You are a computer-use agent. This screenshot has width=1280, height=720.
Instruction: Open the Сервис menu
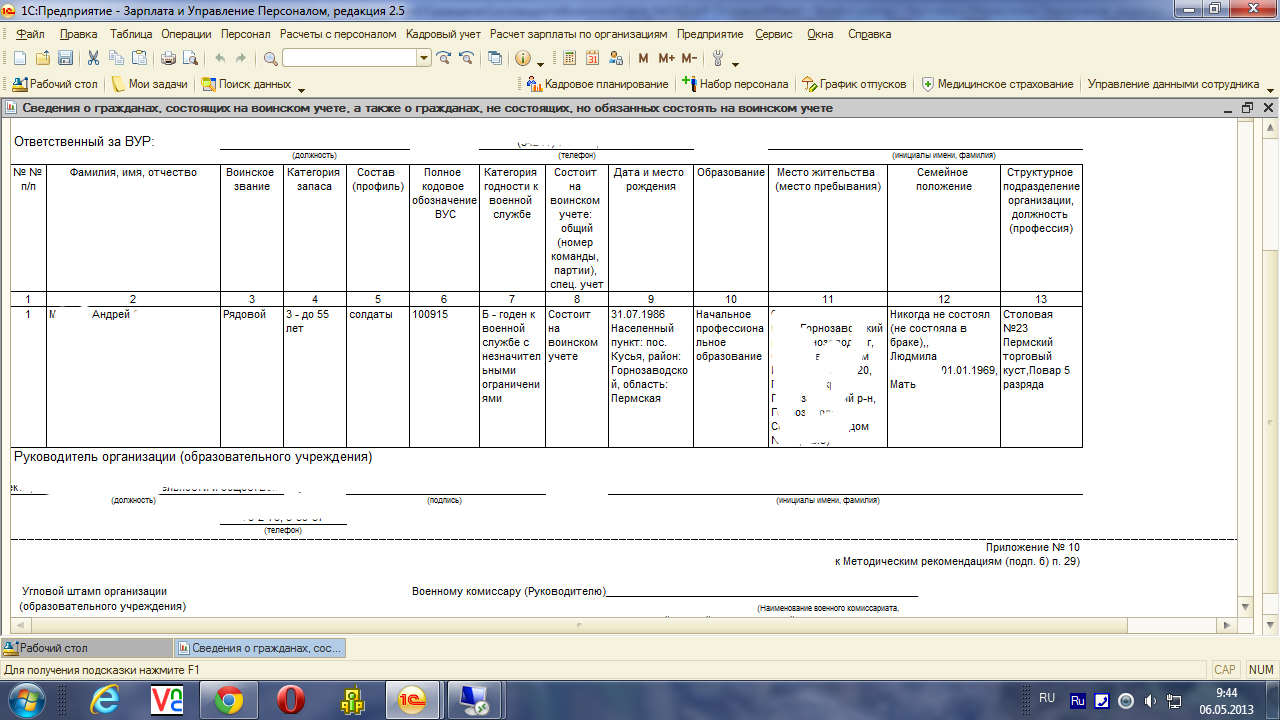[774, 34]
